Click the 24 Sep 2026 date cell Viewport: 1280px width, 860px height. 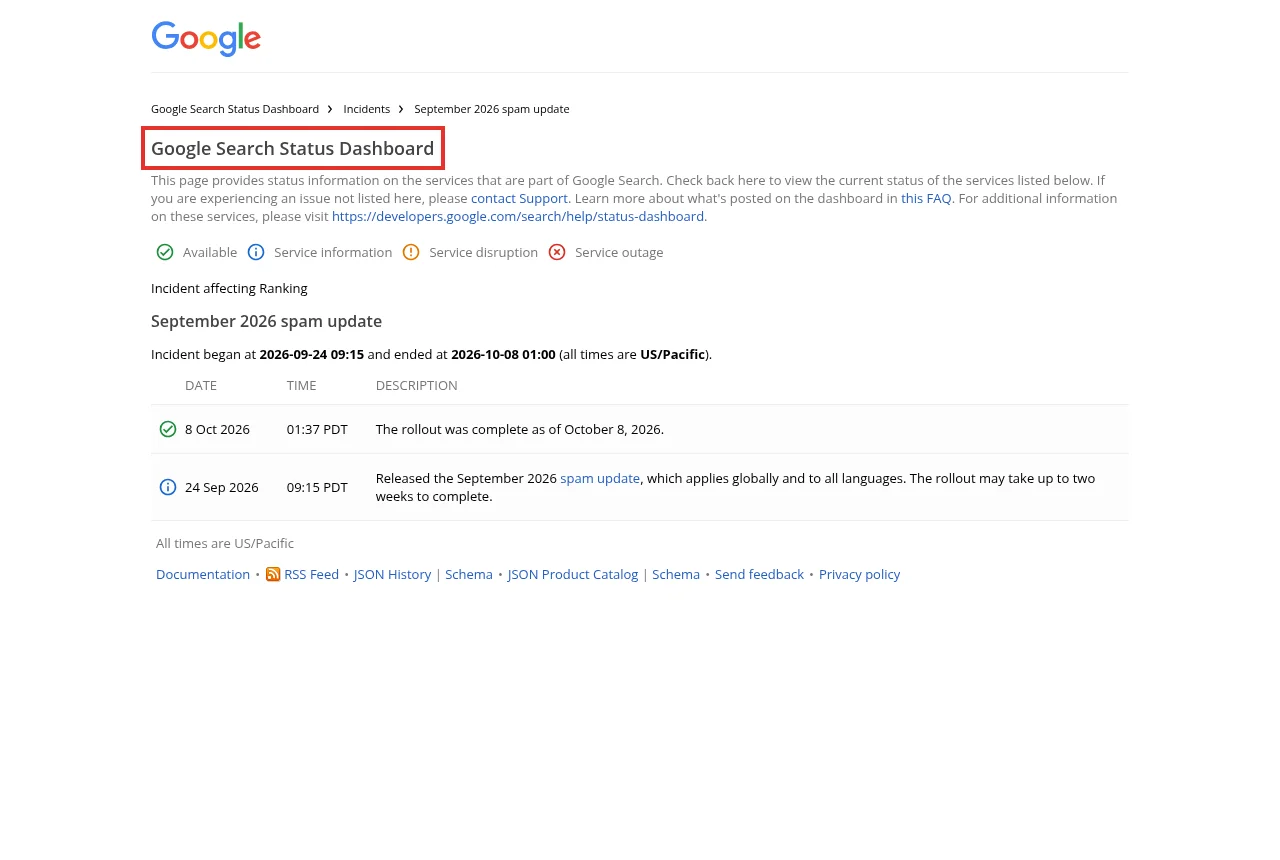click(222, 487)
